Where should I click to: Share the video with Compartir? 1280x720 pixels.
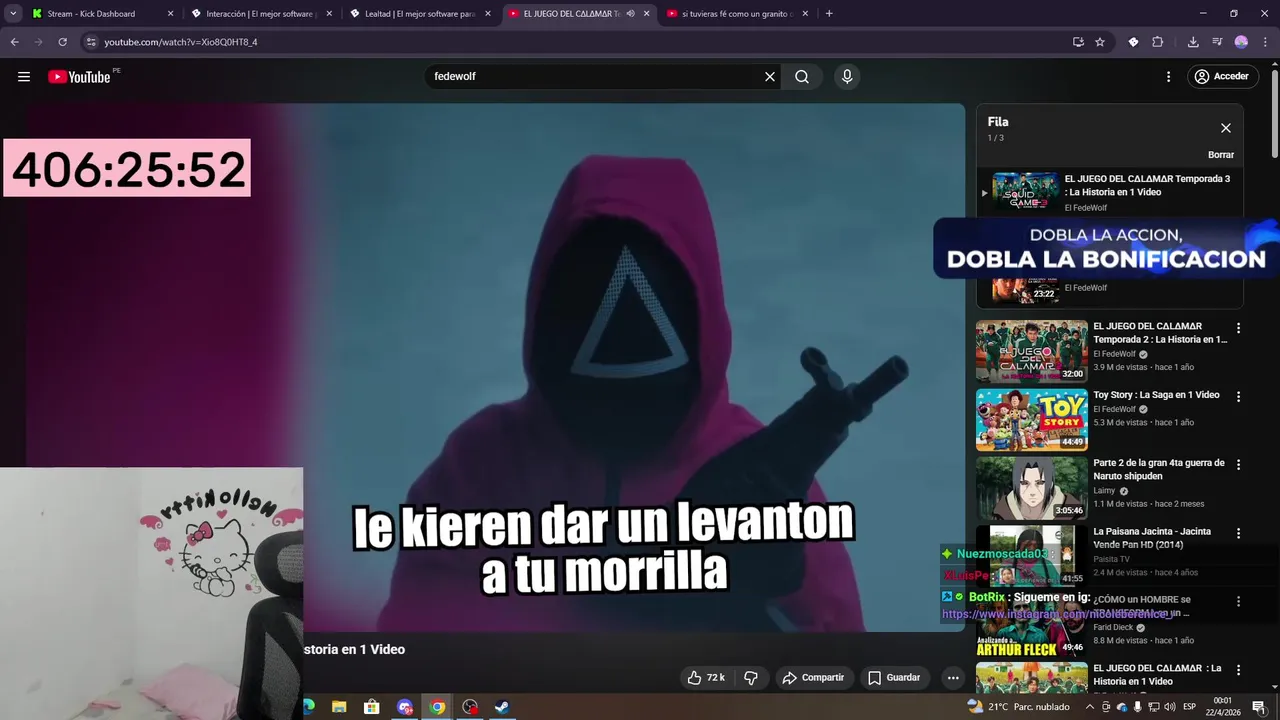coord(813,678)
